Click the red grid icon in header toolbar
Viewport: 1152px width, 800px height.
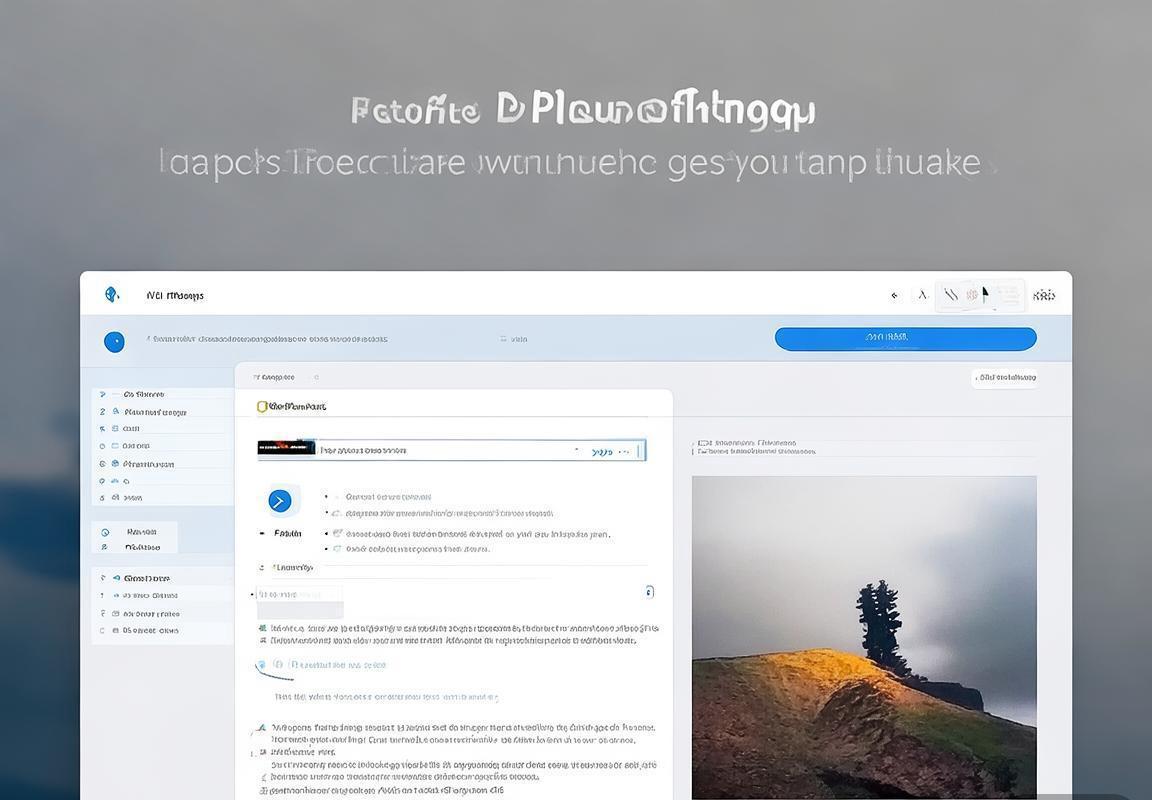coord(972,295)
